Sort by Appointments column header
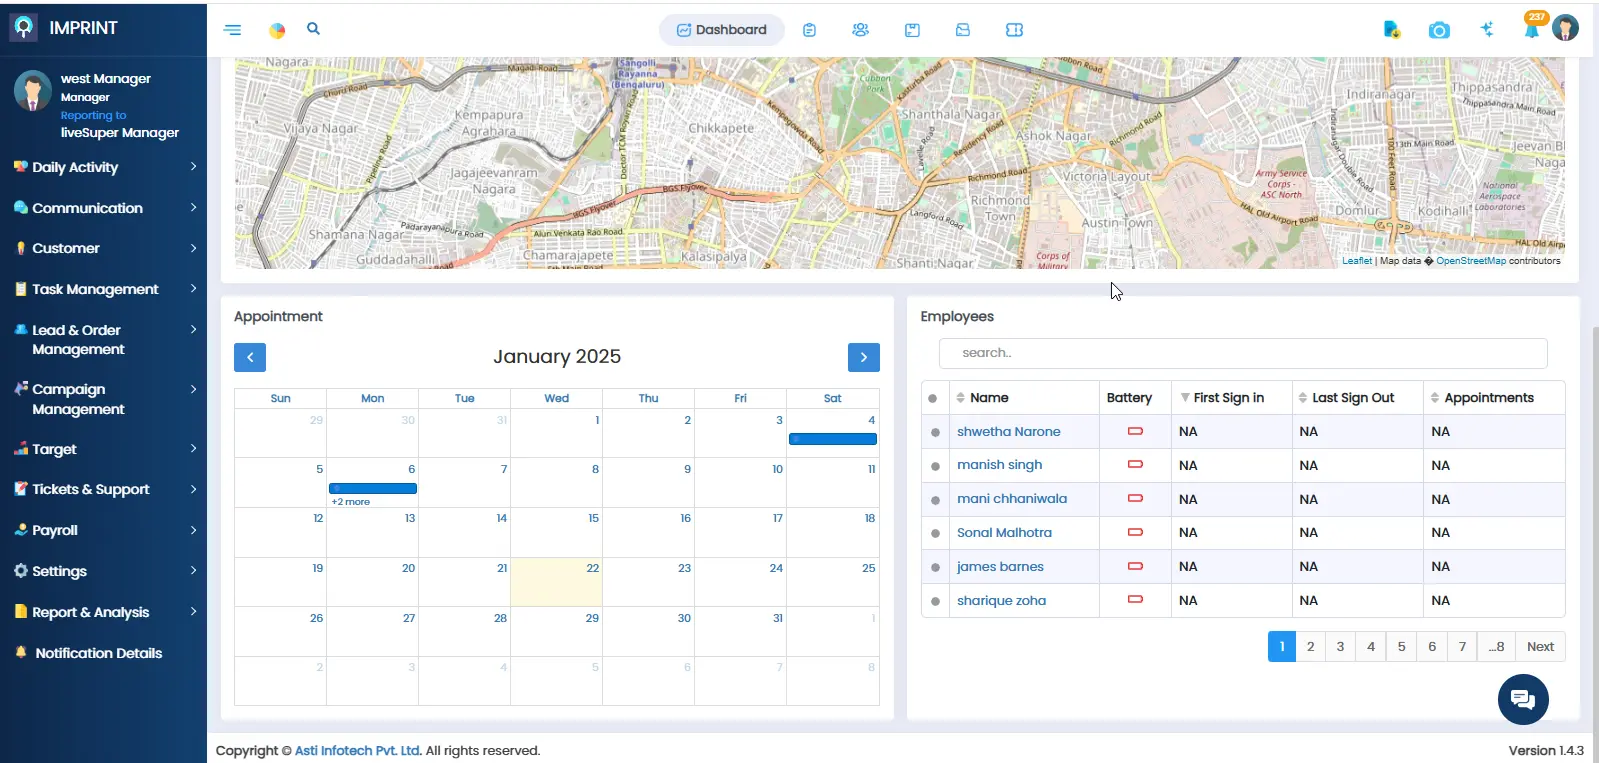The height and width of the screenshot is (763, 1599). pyautogui.click(x=1488, y=398)
